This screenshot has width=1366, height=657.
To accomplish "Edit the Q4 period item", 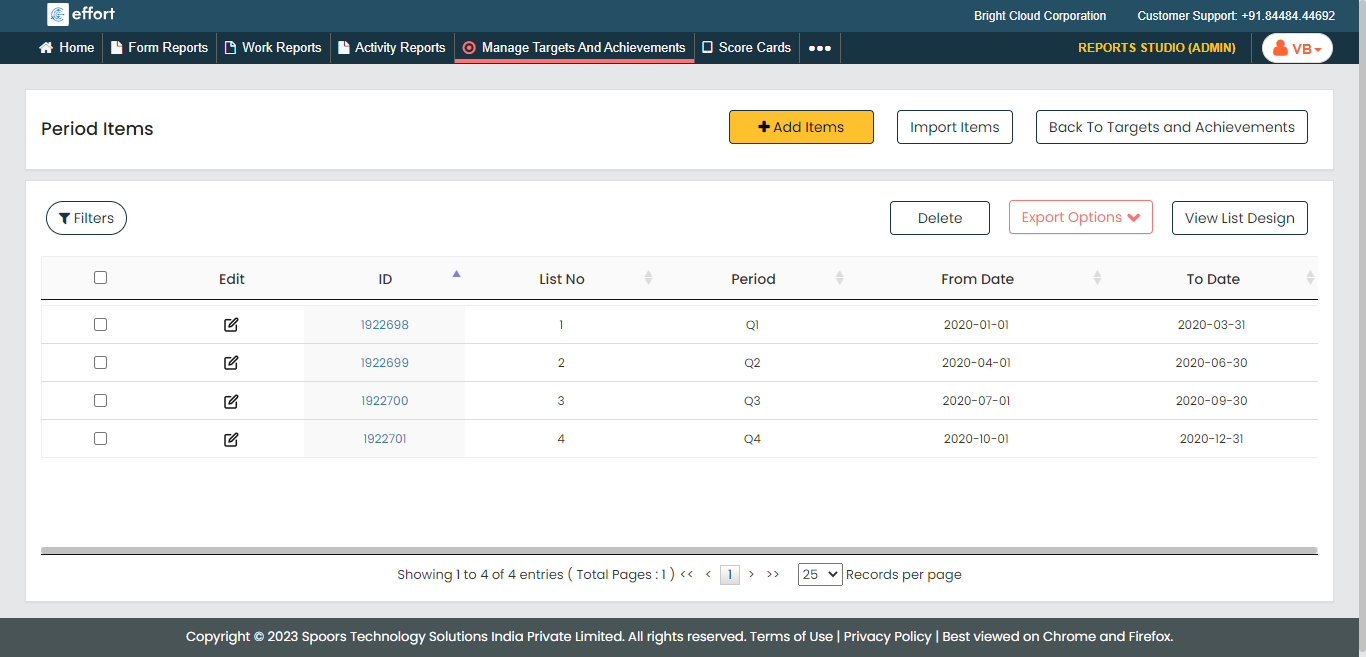I will [x=231, y=439].
